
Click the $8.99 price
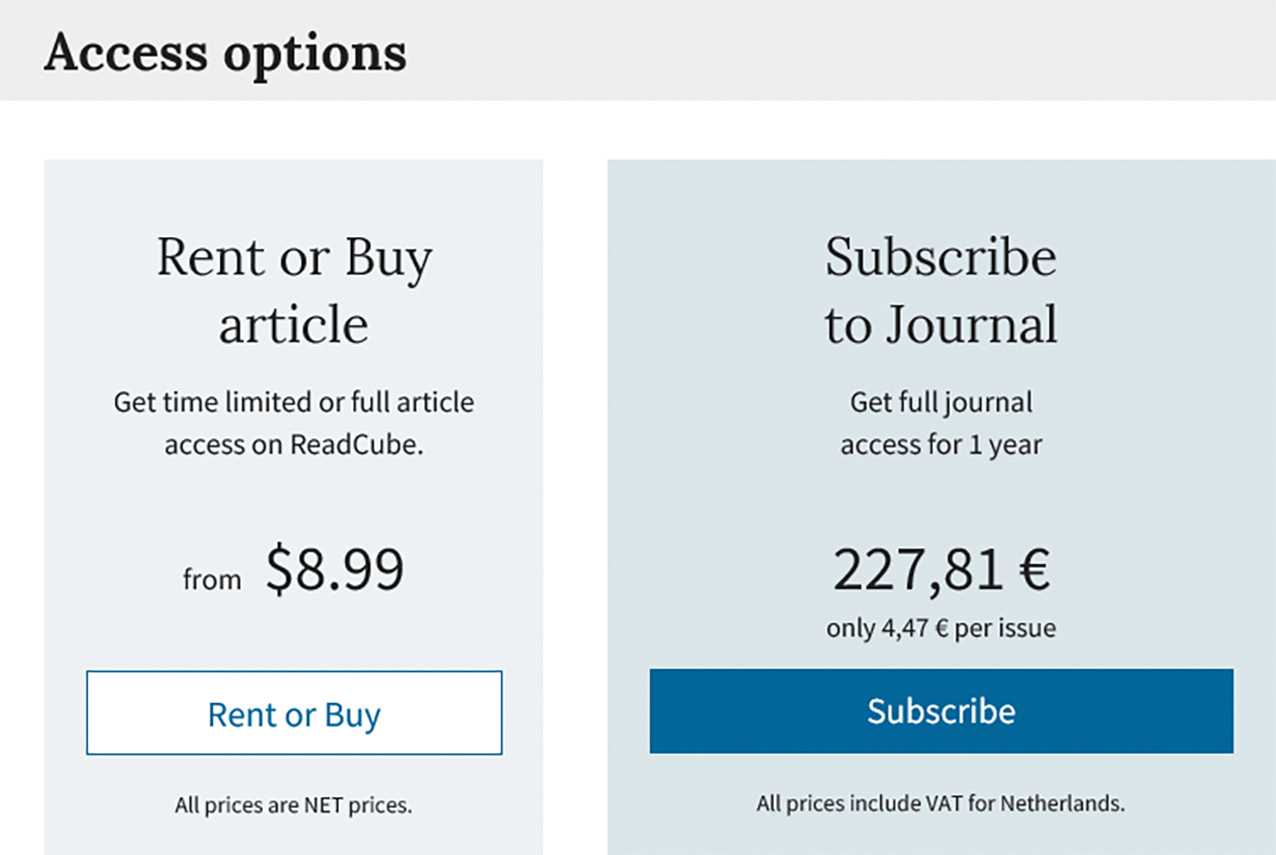(x=335, y=570)
